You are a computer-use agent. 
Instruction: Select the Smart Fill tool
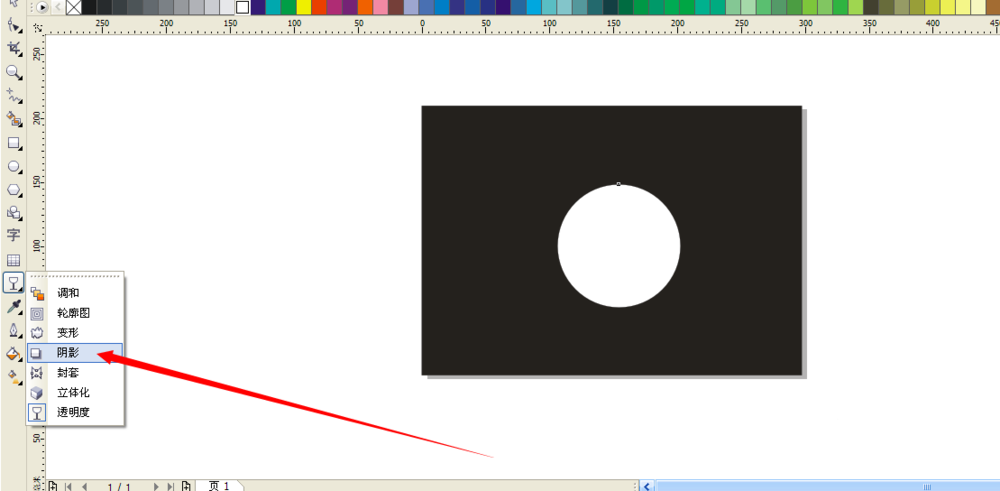pyautogui.click(x=13, y=119)
